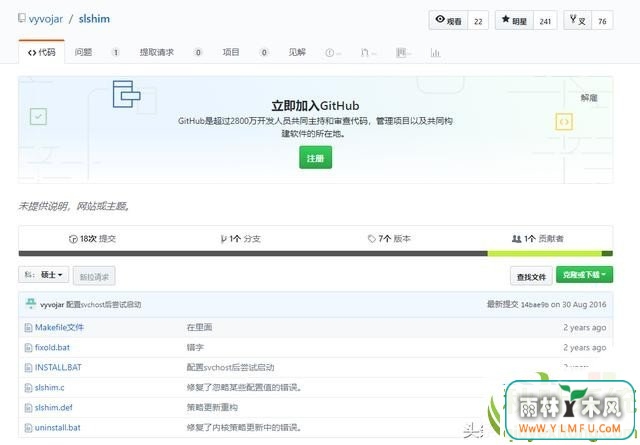Switch to the 见解 tab
Image resolution: width=640 pixels, height=445 pixels.
[x=297, y=52]
